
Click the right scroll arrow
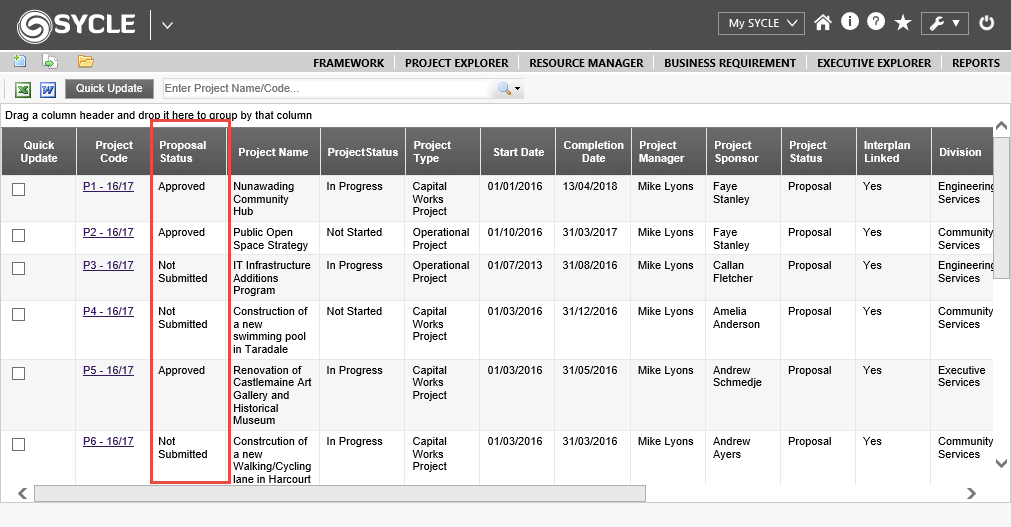coord(971,493)
